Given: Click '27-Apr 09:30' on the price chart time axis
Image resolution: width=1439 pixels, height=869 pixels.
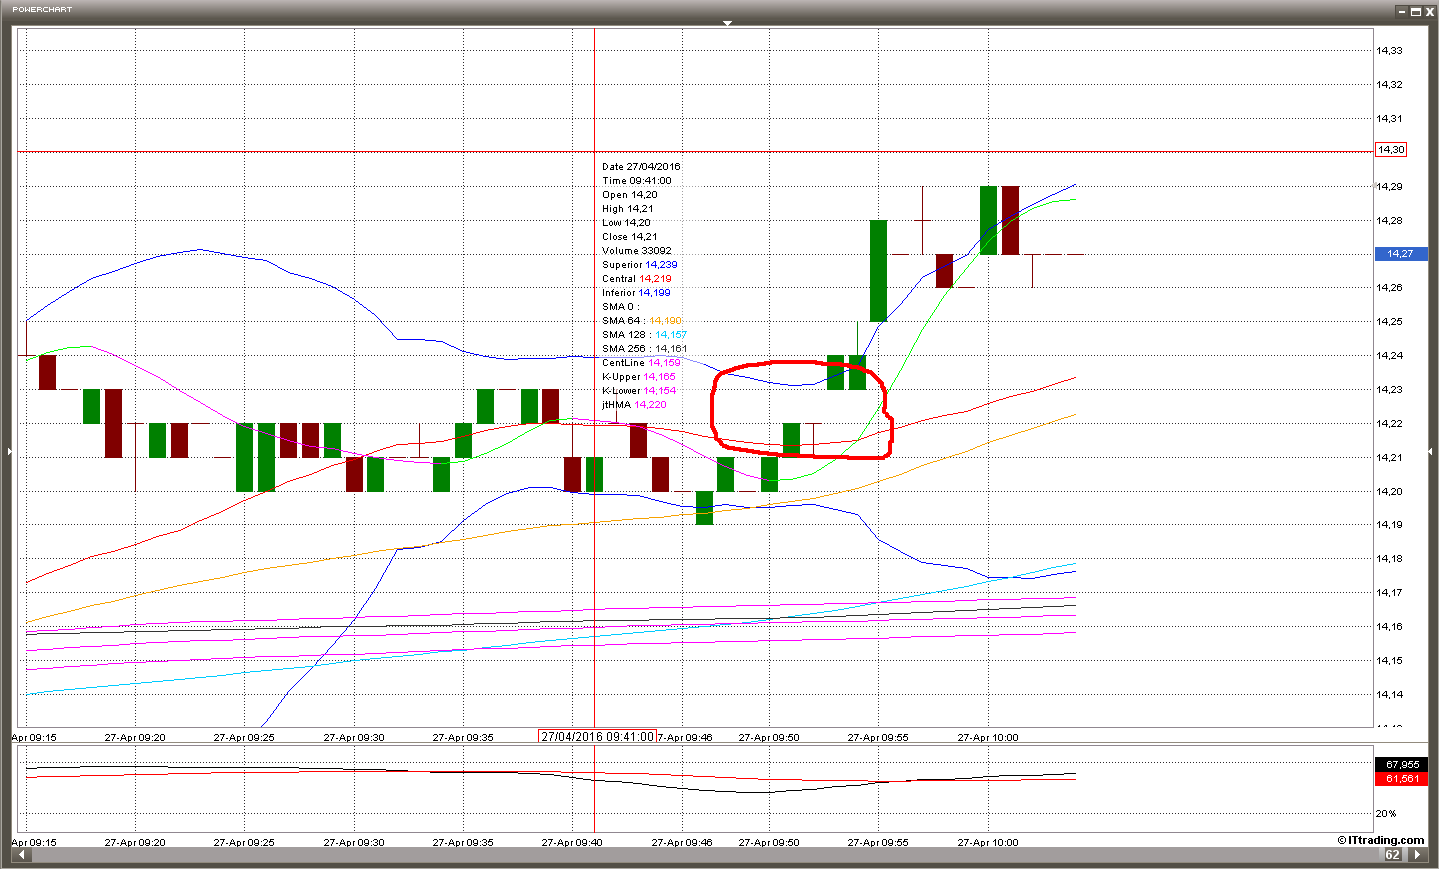Looking at the screenshot, I should (x=354, y=737).
